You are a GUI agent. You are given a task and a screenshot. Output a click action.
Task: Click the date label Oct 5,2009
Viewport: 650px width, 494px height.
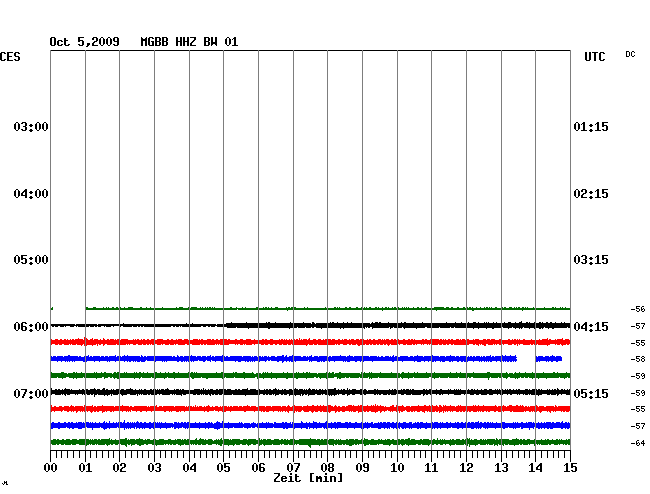click(x=84, y=42)
